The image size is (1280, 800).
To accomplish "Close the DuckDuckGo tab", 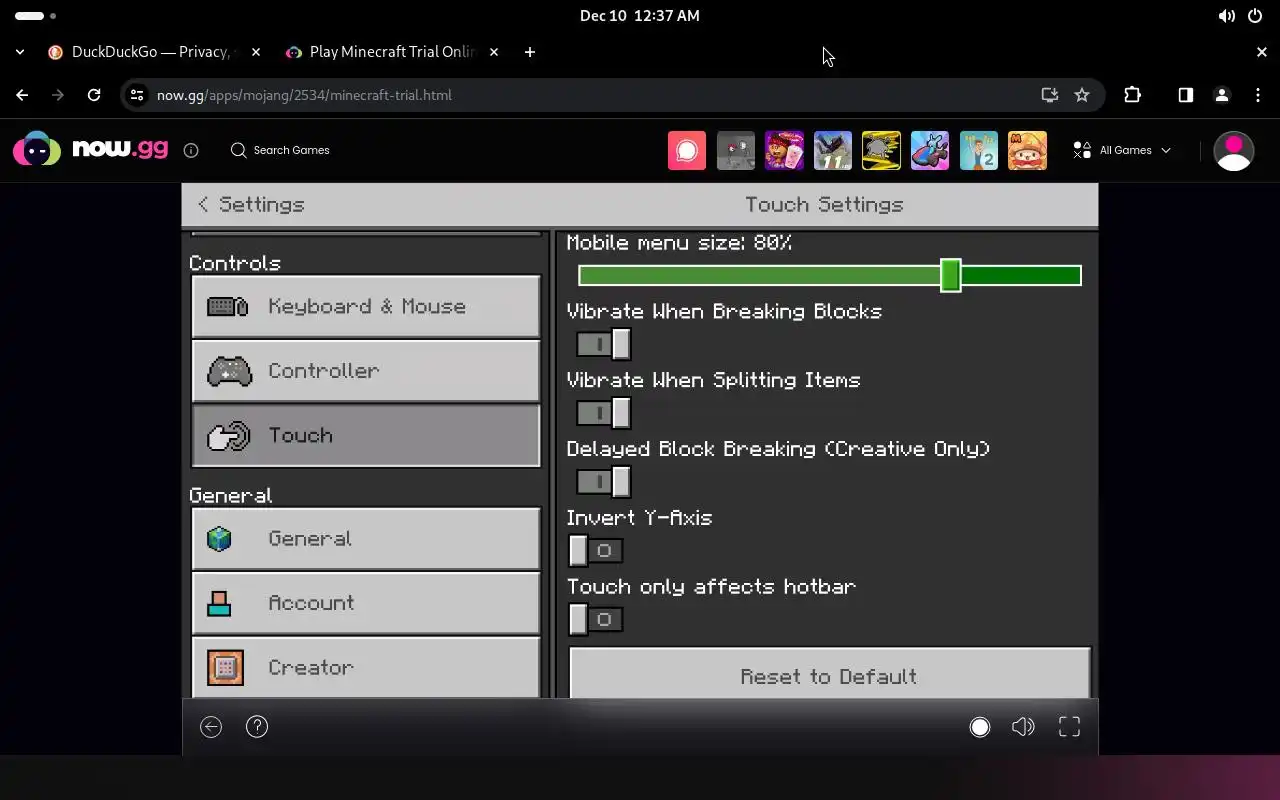I will 257,52.
